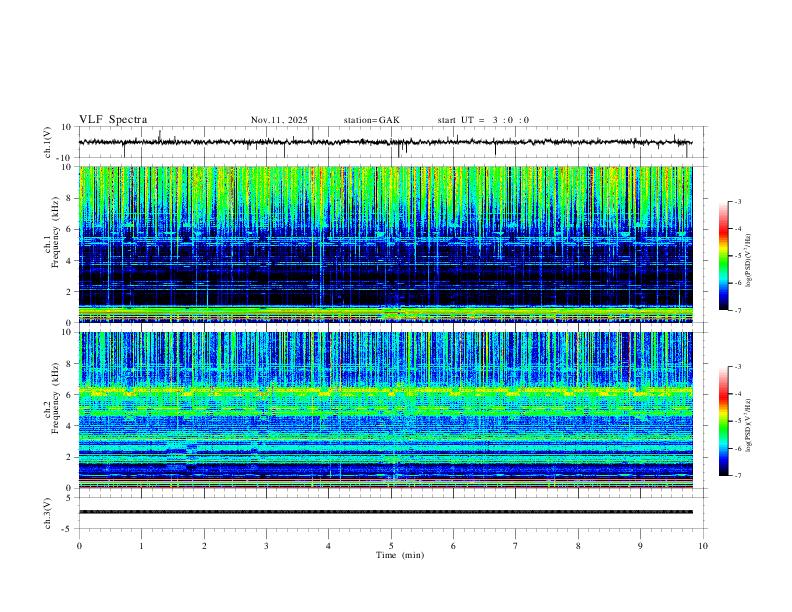Click the 'ch.3(V)' axis label
Viewport: 792px width, 612px height.
(x=48, y=514)
